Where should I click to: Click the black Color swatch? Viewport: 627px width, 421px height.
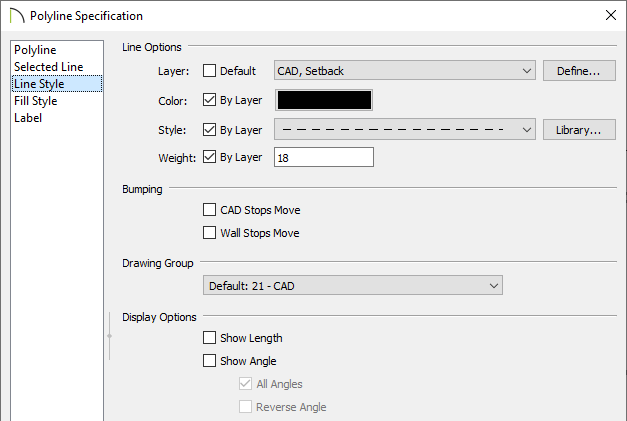click(x=324, y=100)
